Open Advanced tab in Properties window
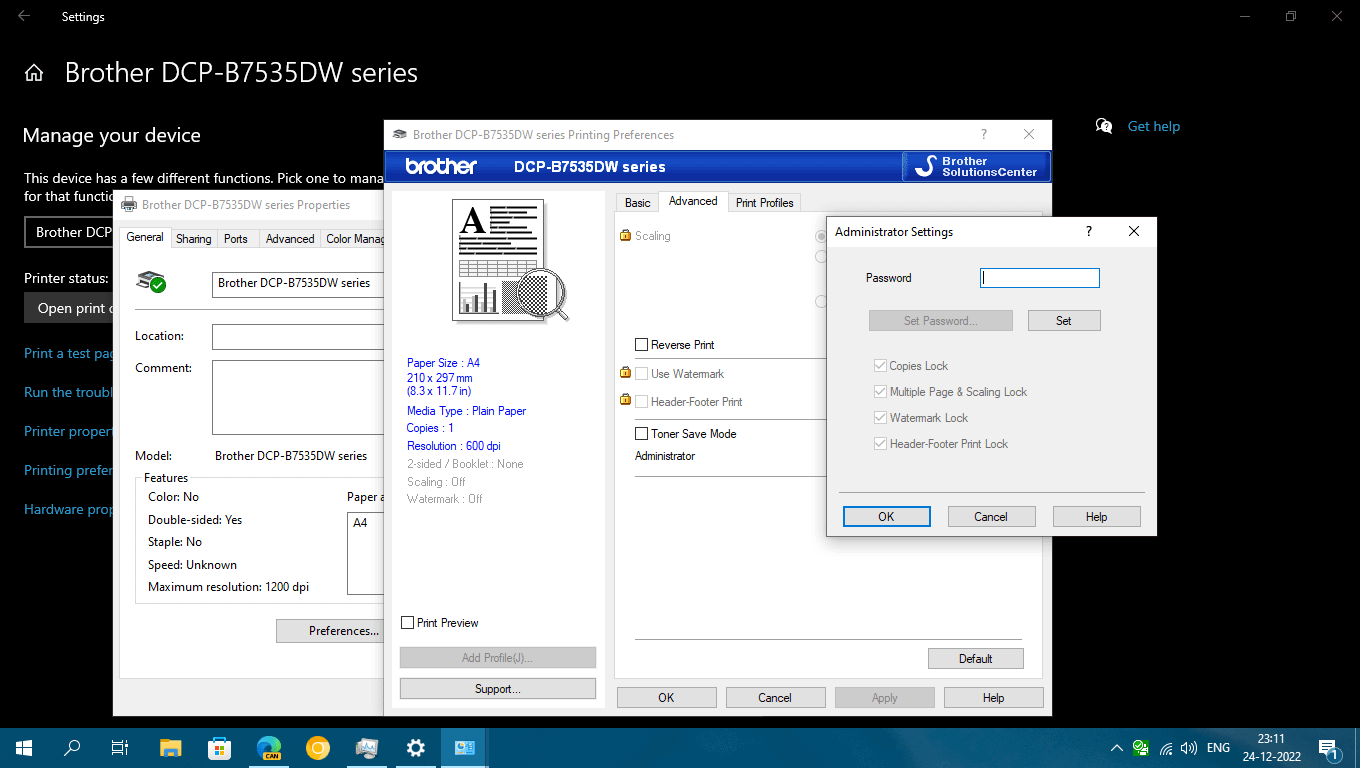 (x=290, y=239)
